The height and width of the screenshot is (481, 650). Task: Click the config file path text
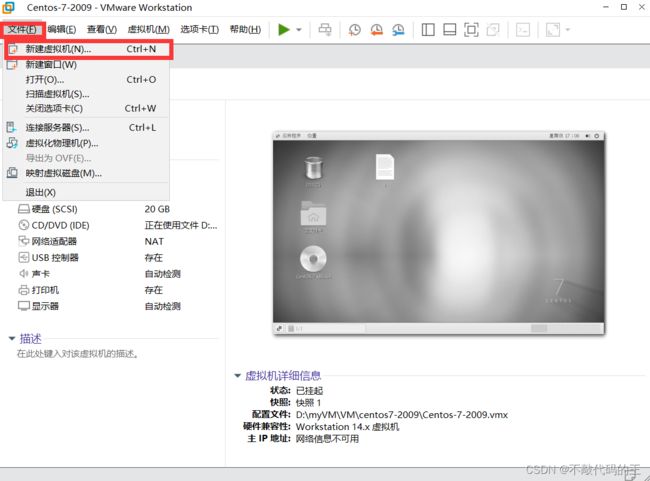tap(402, 415)
